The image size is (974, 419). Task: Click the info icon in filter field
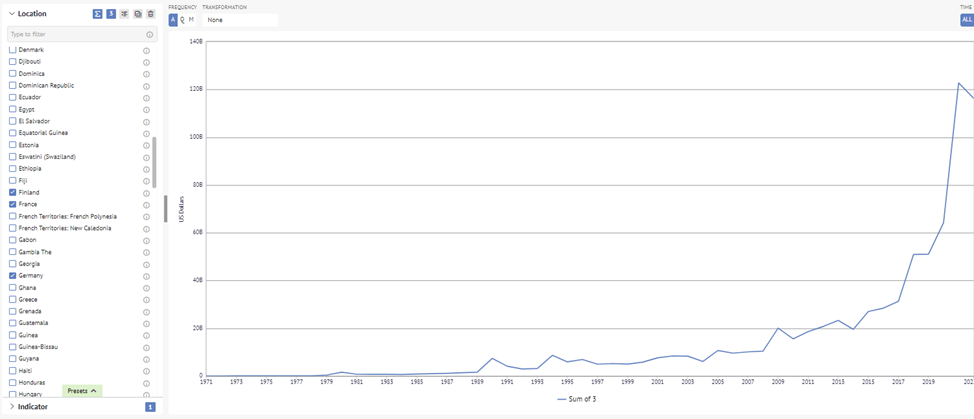150,35
